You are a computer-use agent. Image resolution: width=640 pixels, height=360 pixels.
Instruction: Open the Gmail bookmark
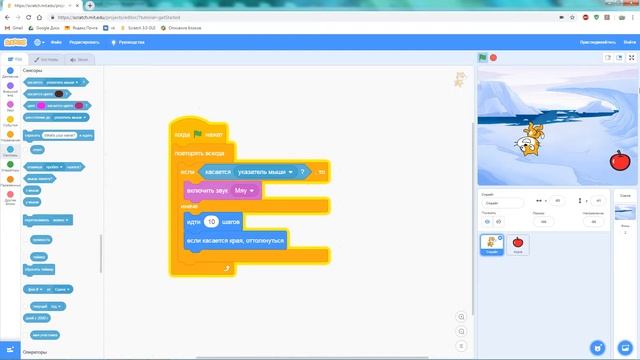click(14, 28)
